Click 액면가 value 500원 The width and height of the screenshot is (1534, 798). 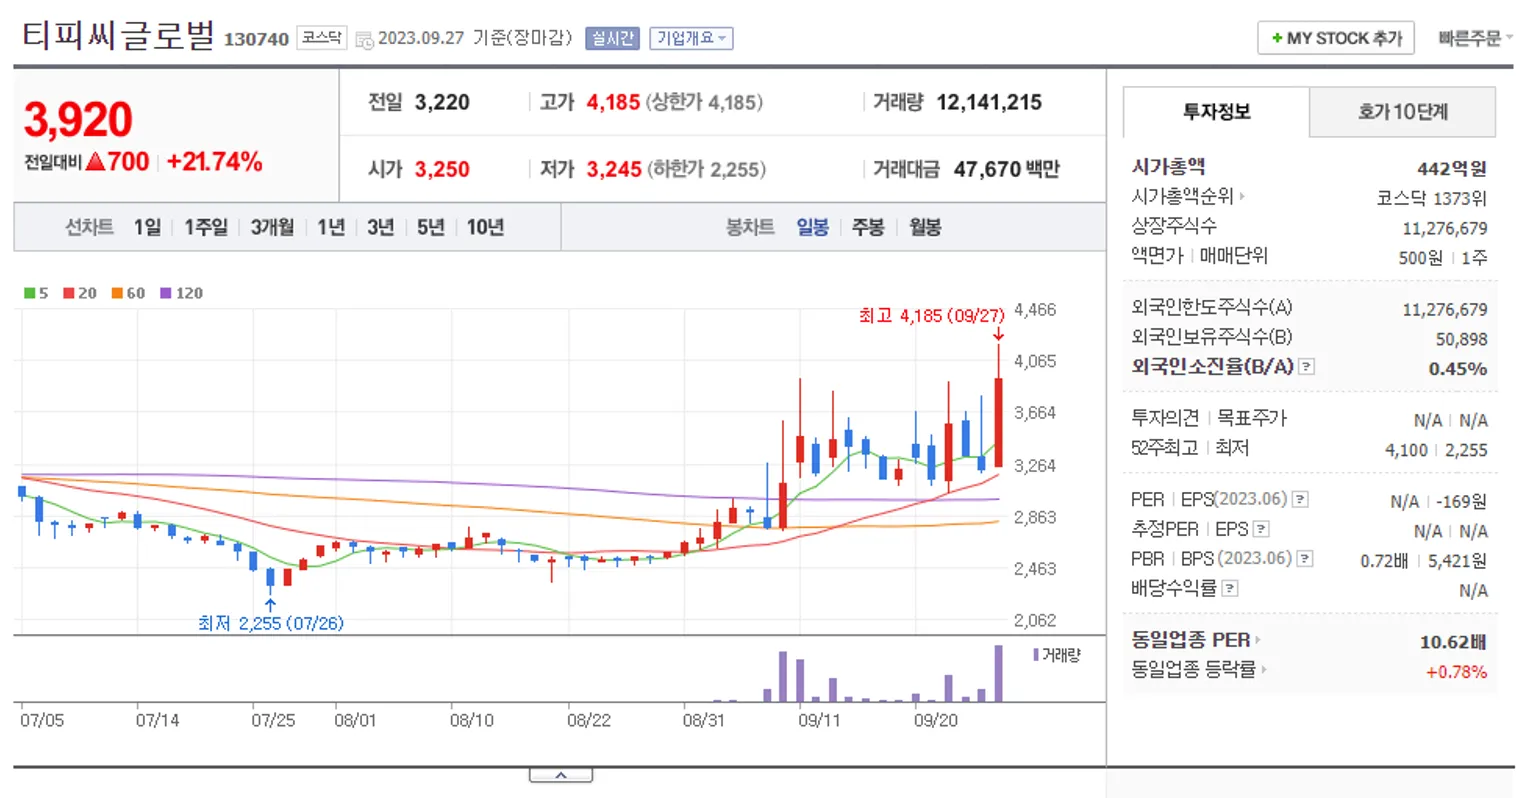point(1420,258)
